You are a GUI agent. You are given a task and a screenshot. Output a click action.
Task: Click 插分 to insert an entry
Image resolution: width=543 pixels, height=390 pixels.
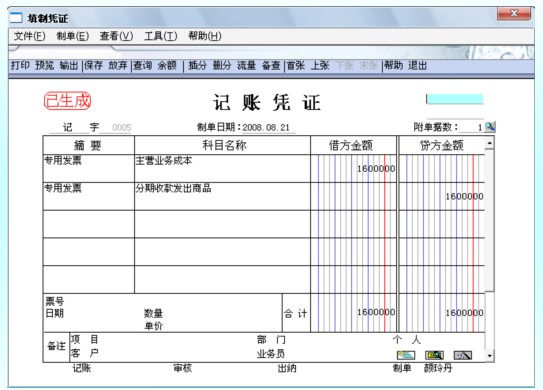(197, 65)
